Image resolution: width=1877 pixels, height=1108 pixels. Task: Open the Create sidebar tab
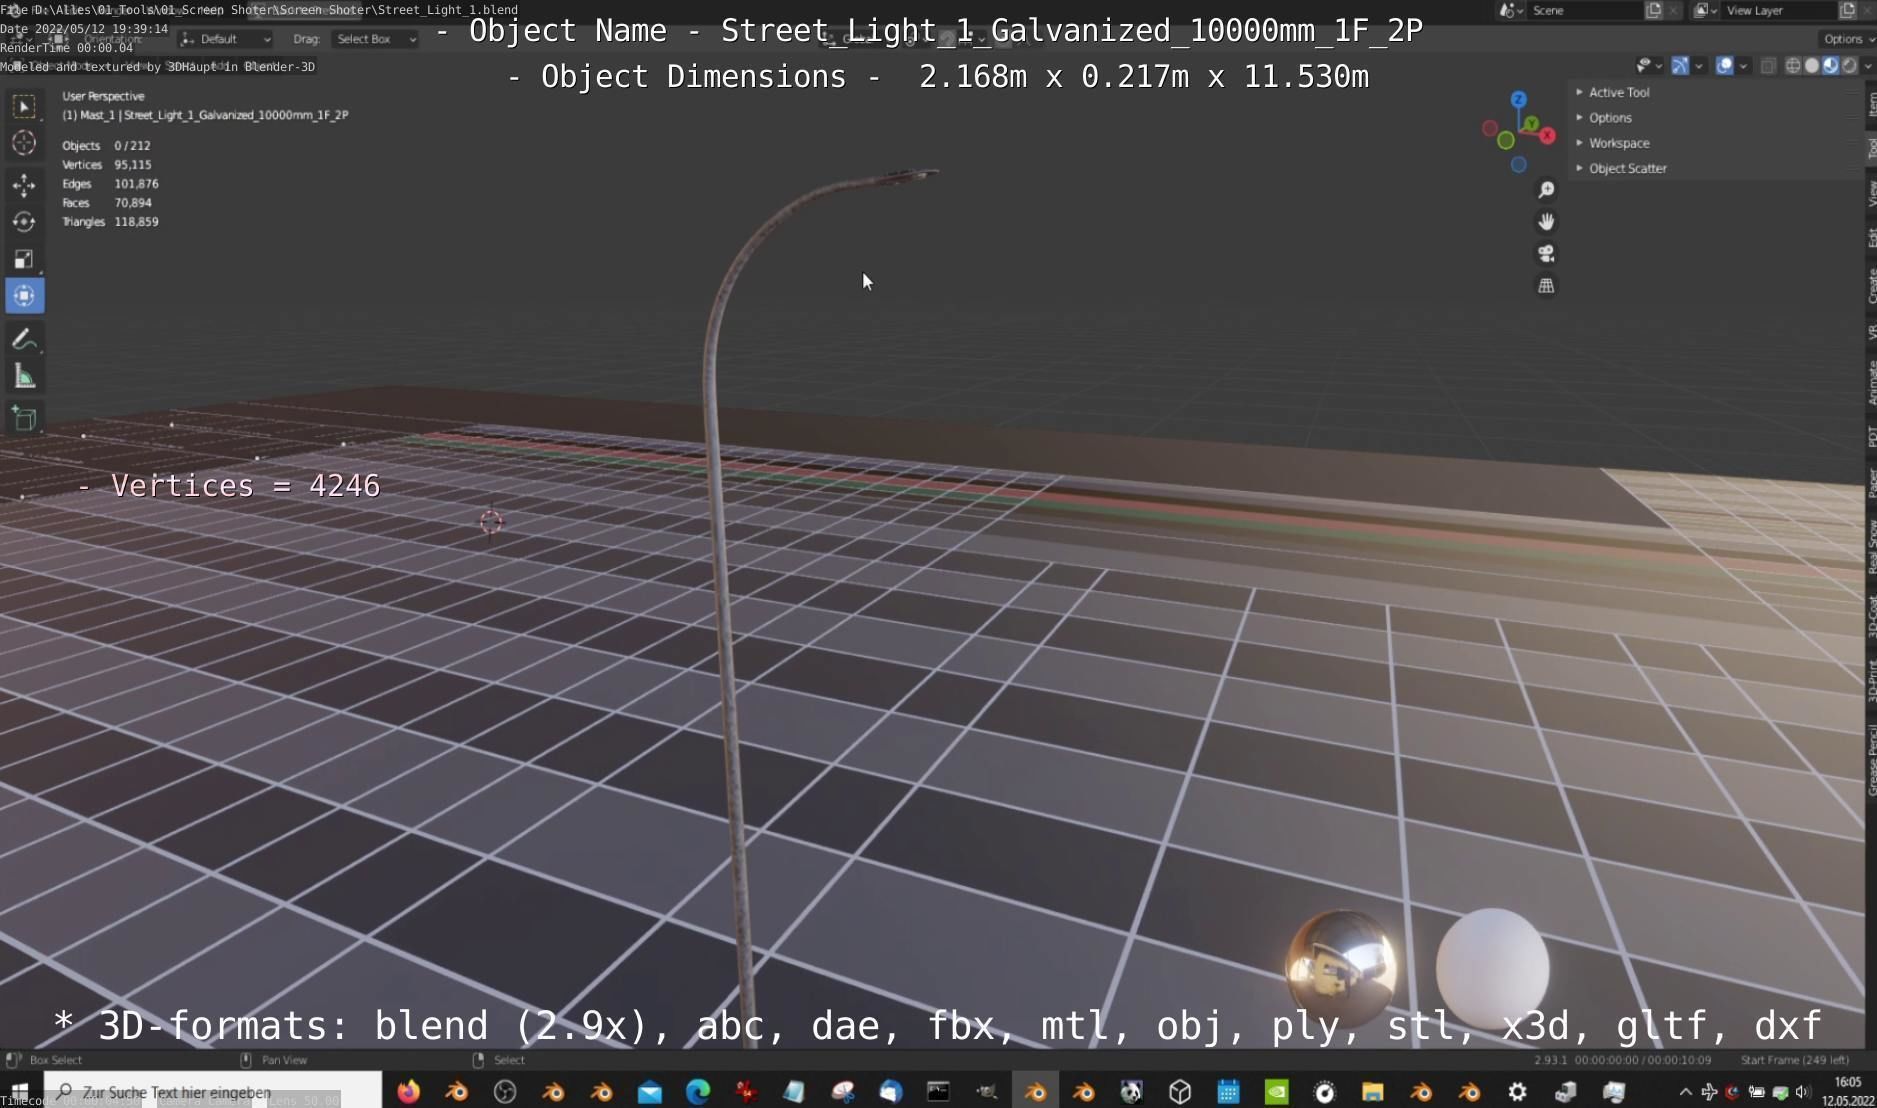(x=1870, y=286)
